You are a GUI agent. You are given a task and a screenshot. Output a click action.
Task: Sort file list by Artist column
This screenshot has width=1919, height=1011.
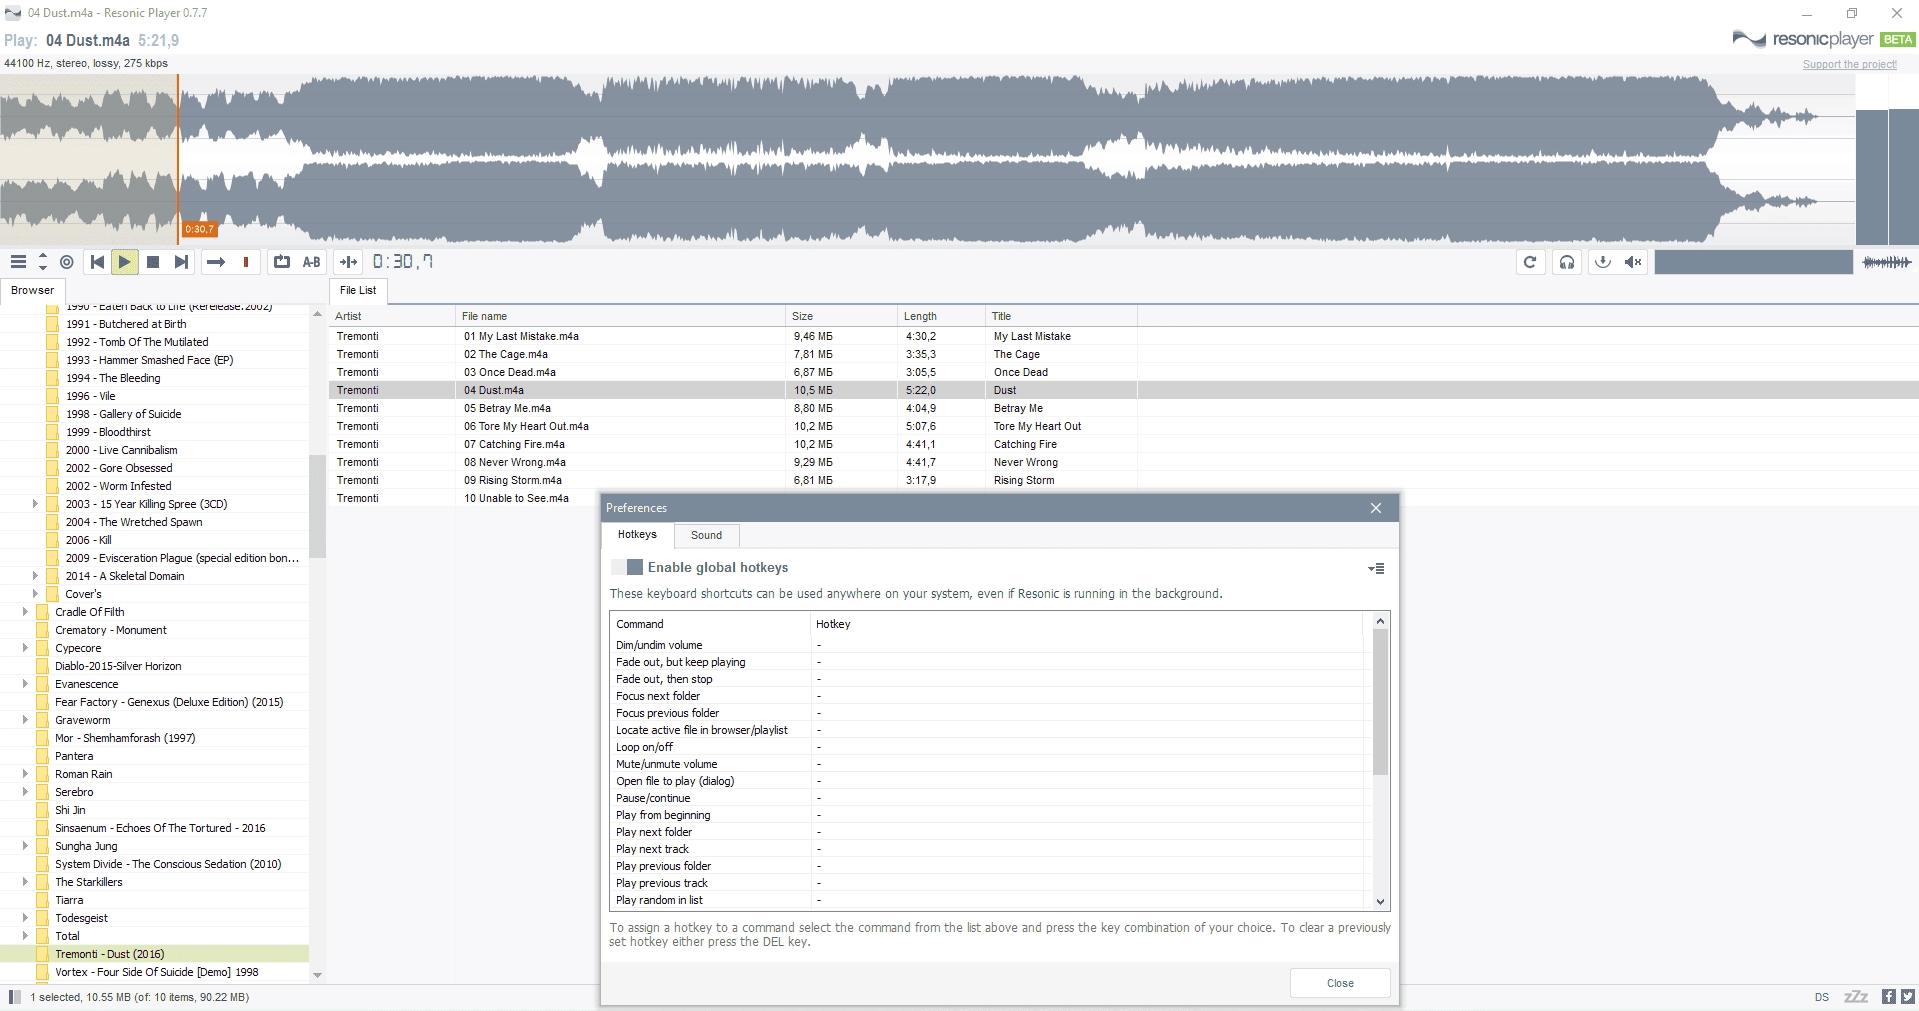392,316
